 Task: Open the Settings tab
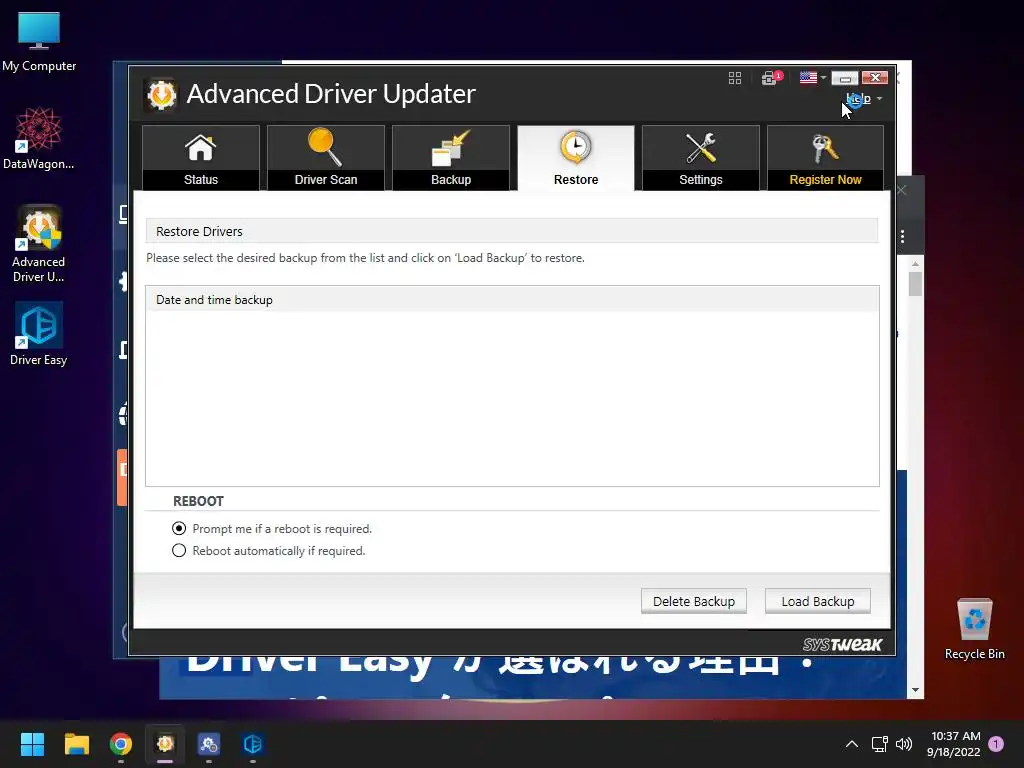(x=701, y=158)
